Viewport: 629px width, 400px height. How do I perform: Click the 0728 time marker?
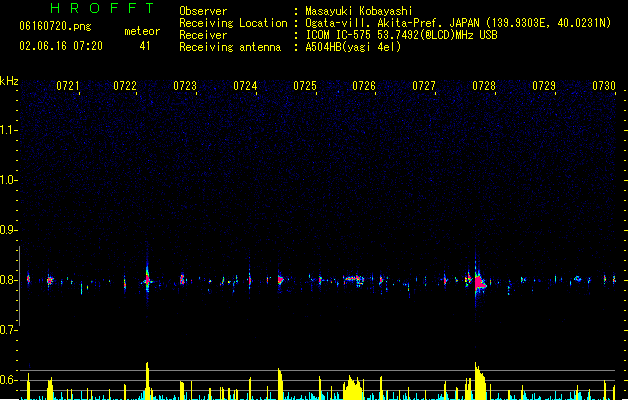pyautogui.click(x=484, y=85)
